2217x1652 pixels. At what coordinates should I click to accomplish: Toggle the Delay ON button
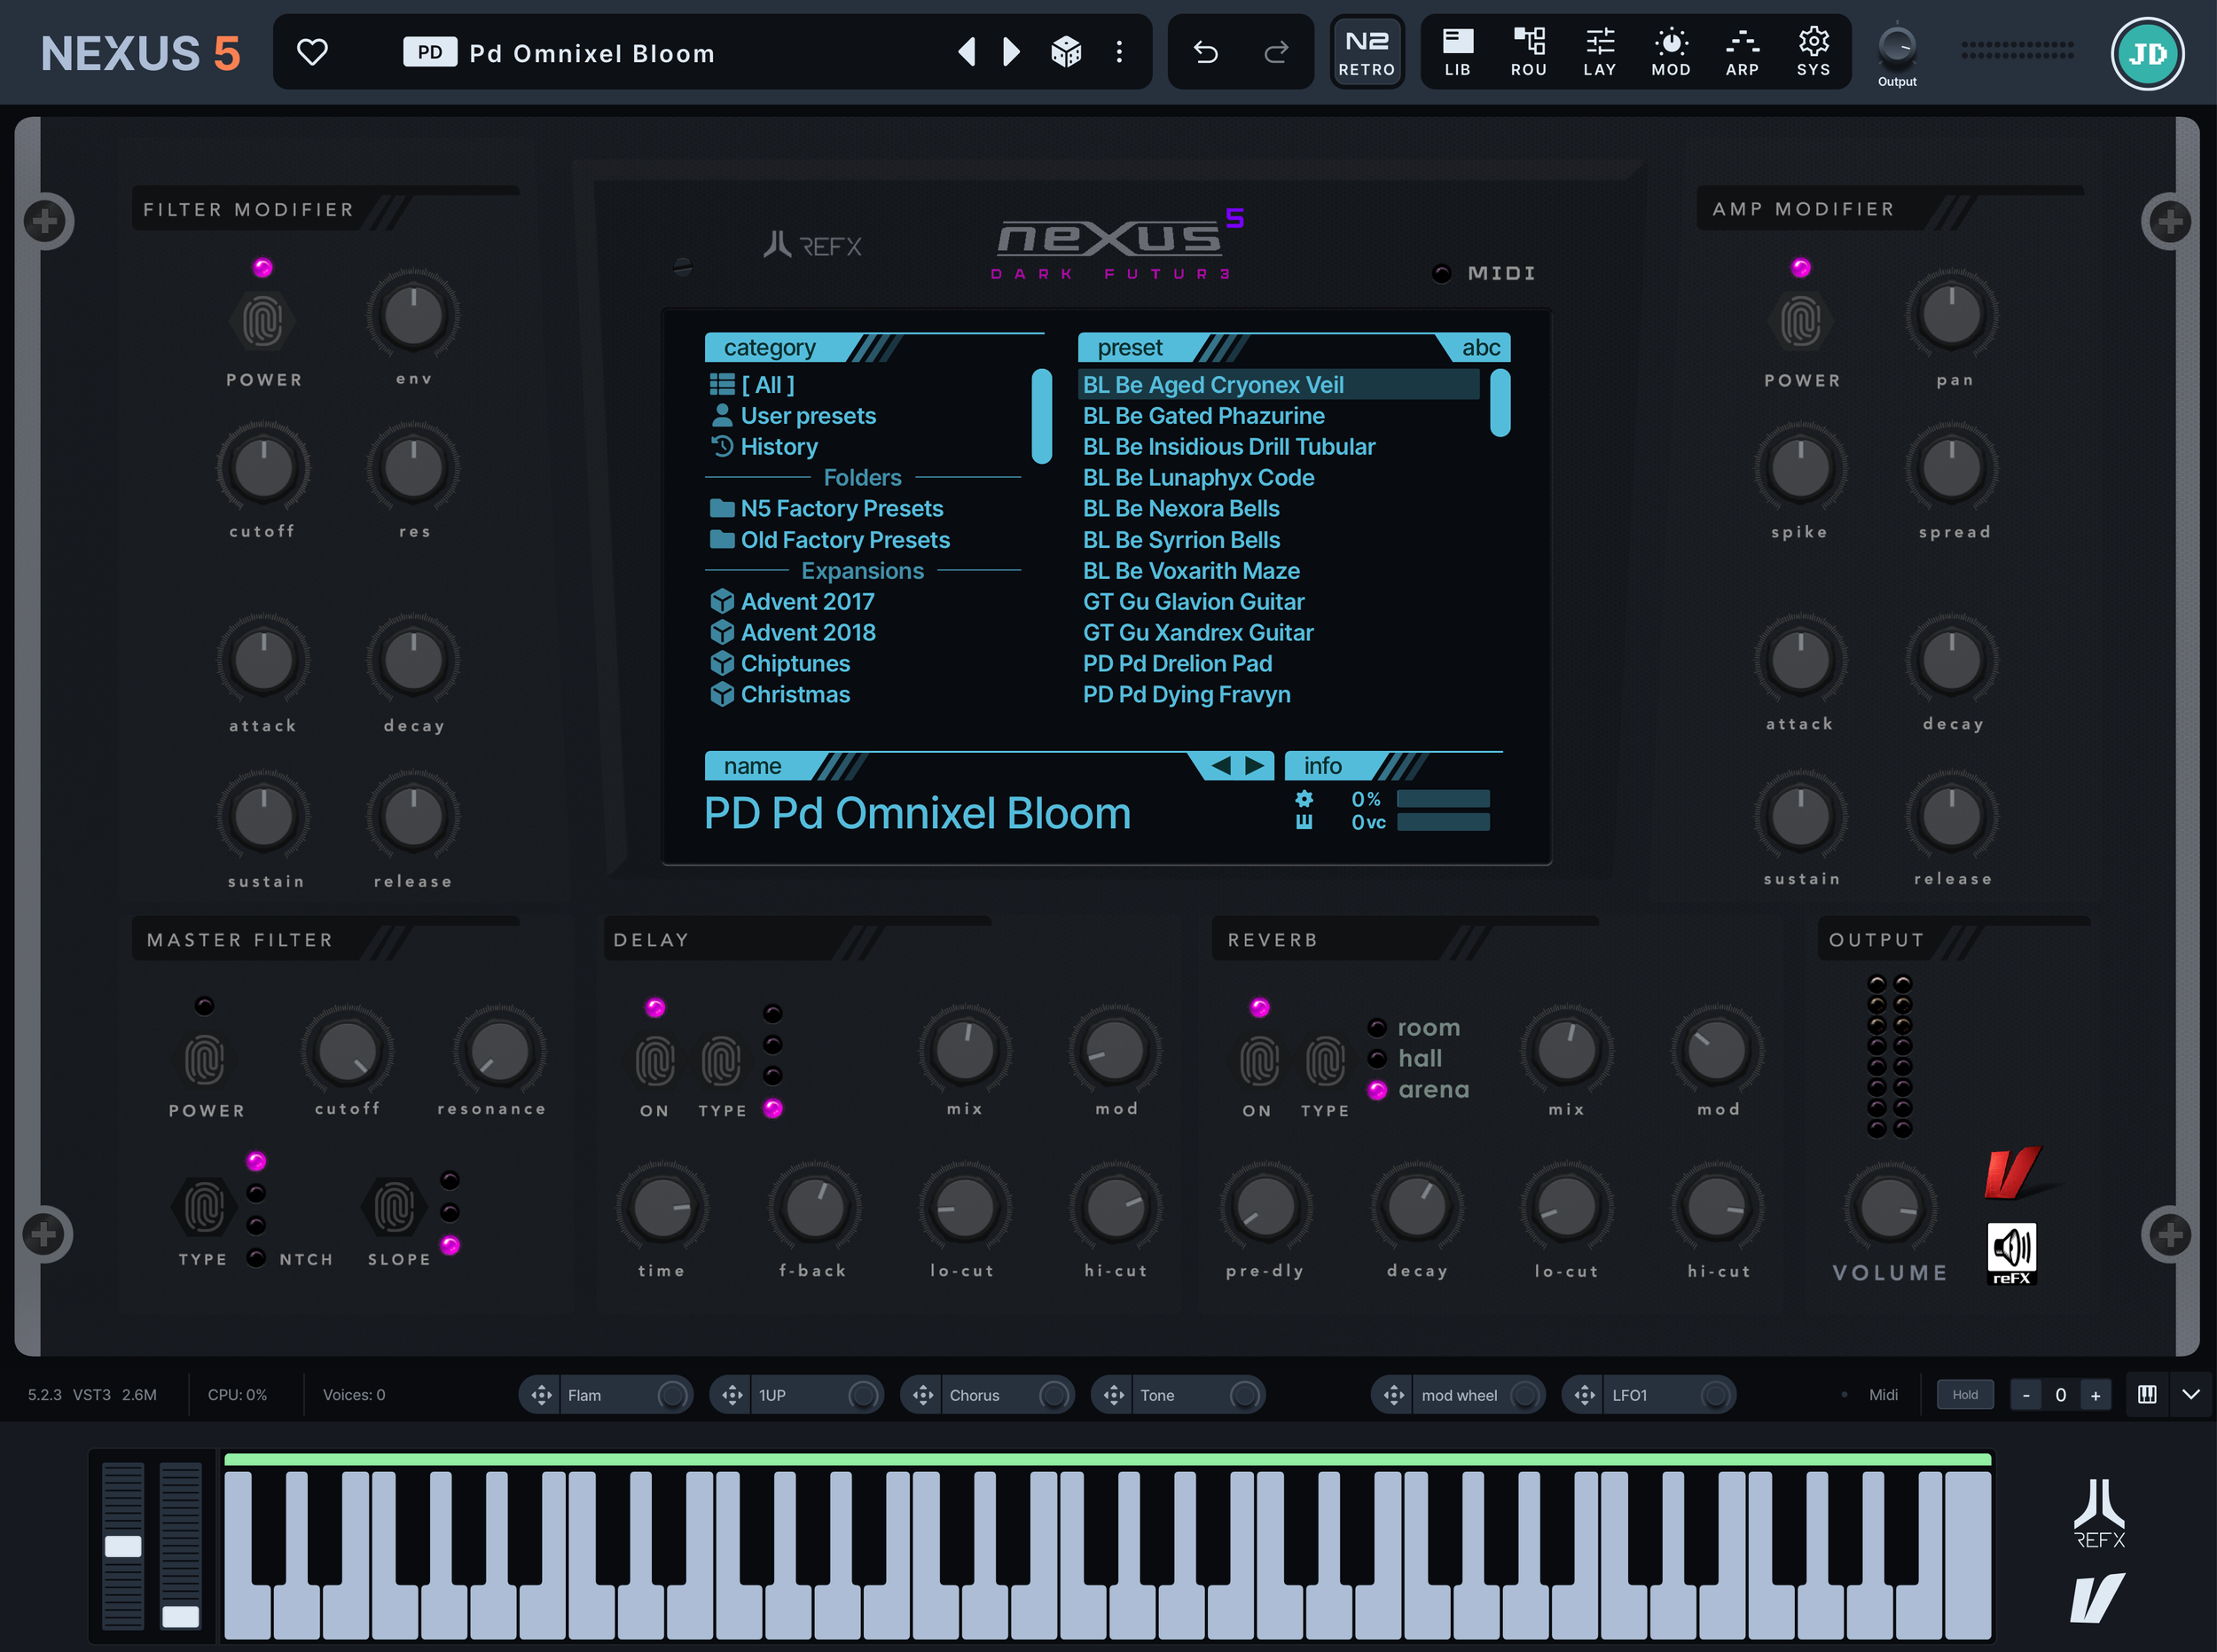tap(655, 1062)
